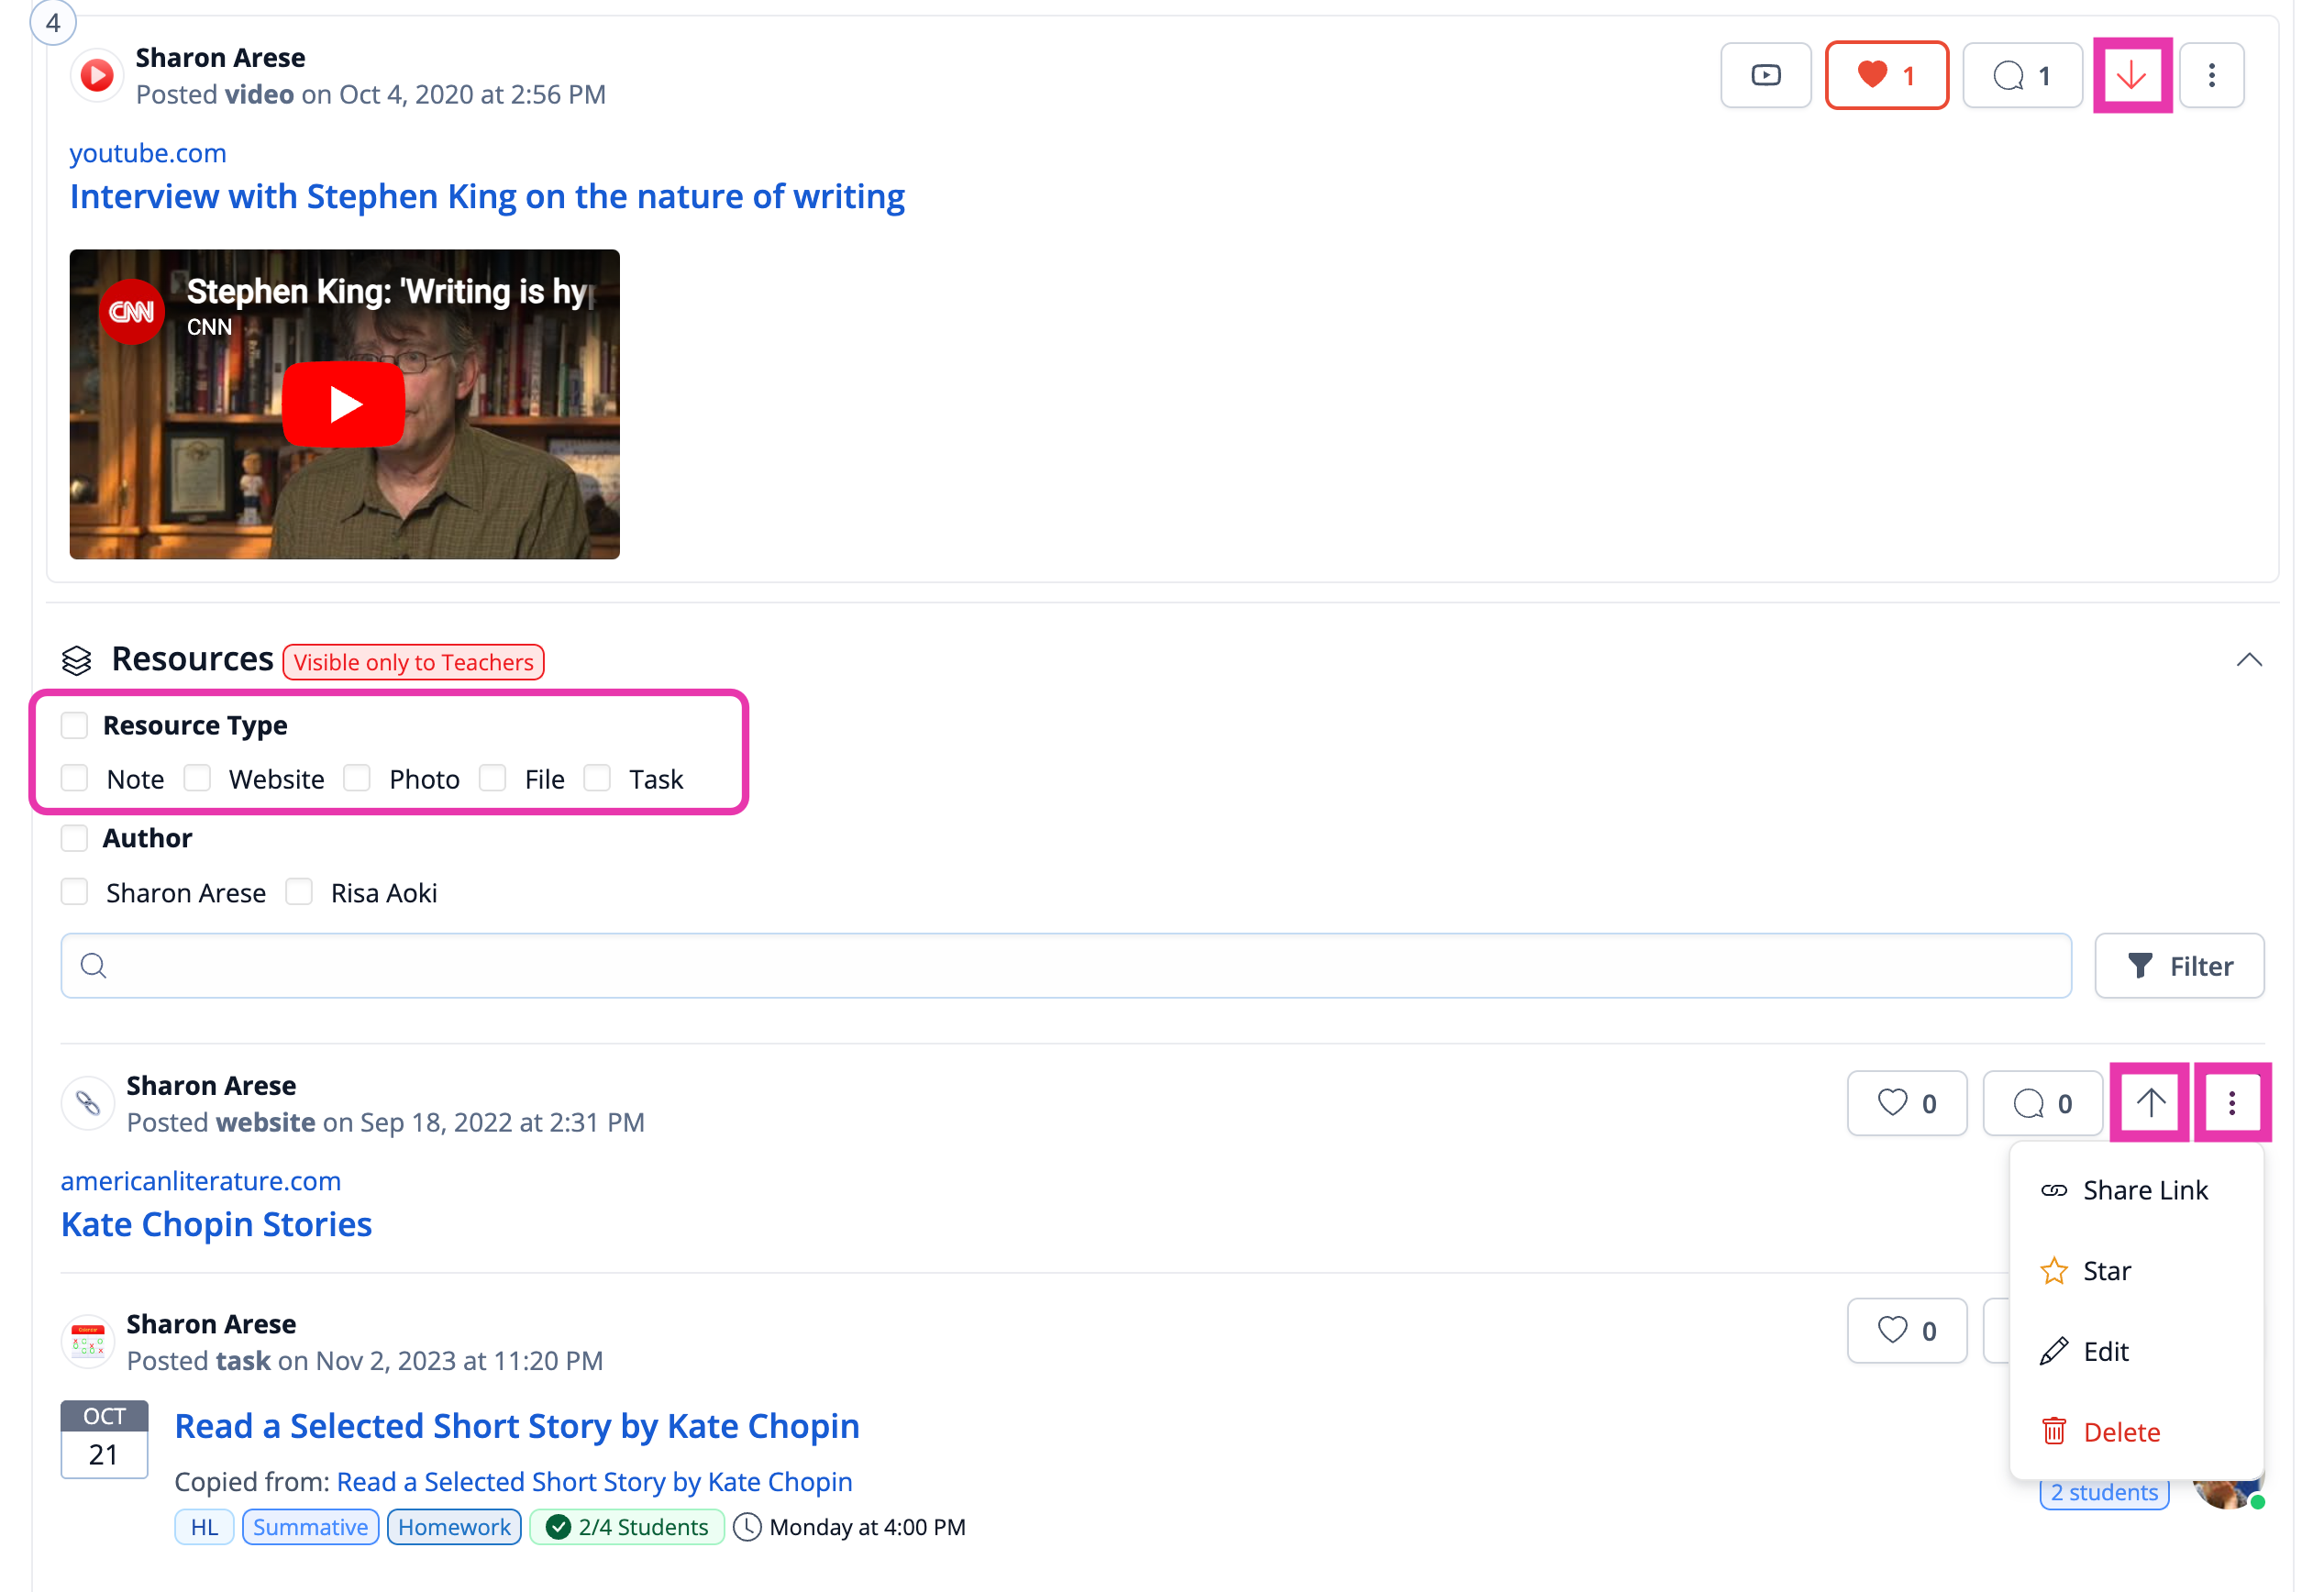Check the Author checkbox
2324x1592 pixels.
click(x=75, y=838)
